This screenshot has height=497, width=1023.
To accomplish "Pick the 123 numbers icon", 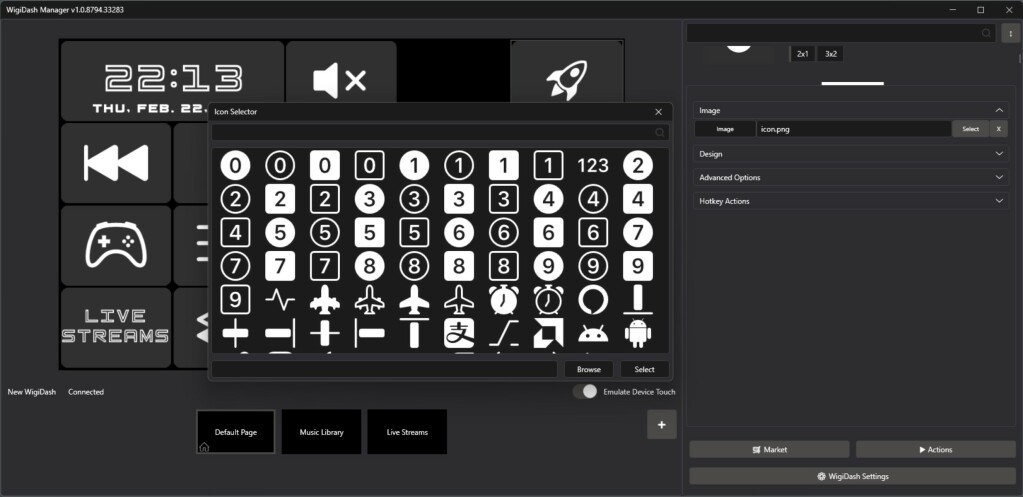I will coord(593,165).
